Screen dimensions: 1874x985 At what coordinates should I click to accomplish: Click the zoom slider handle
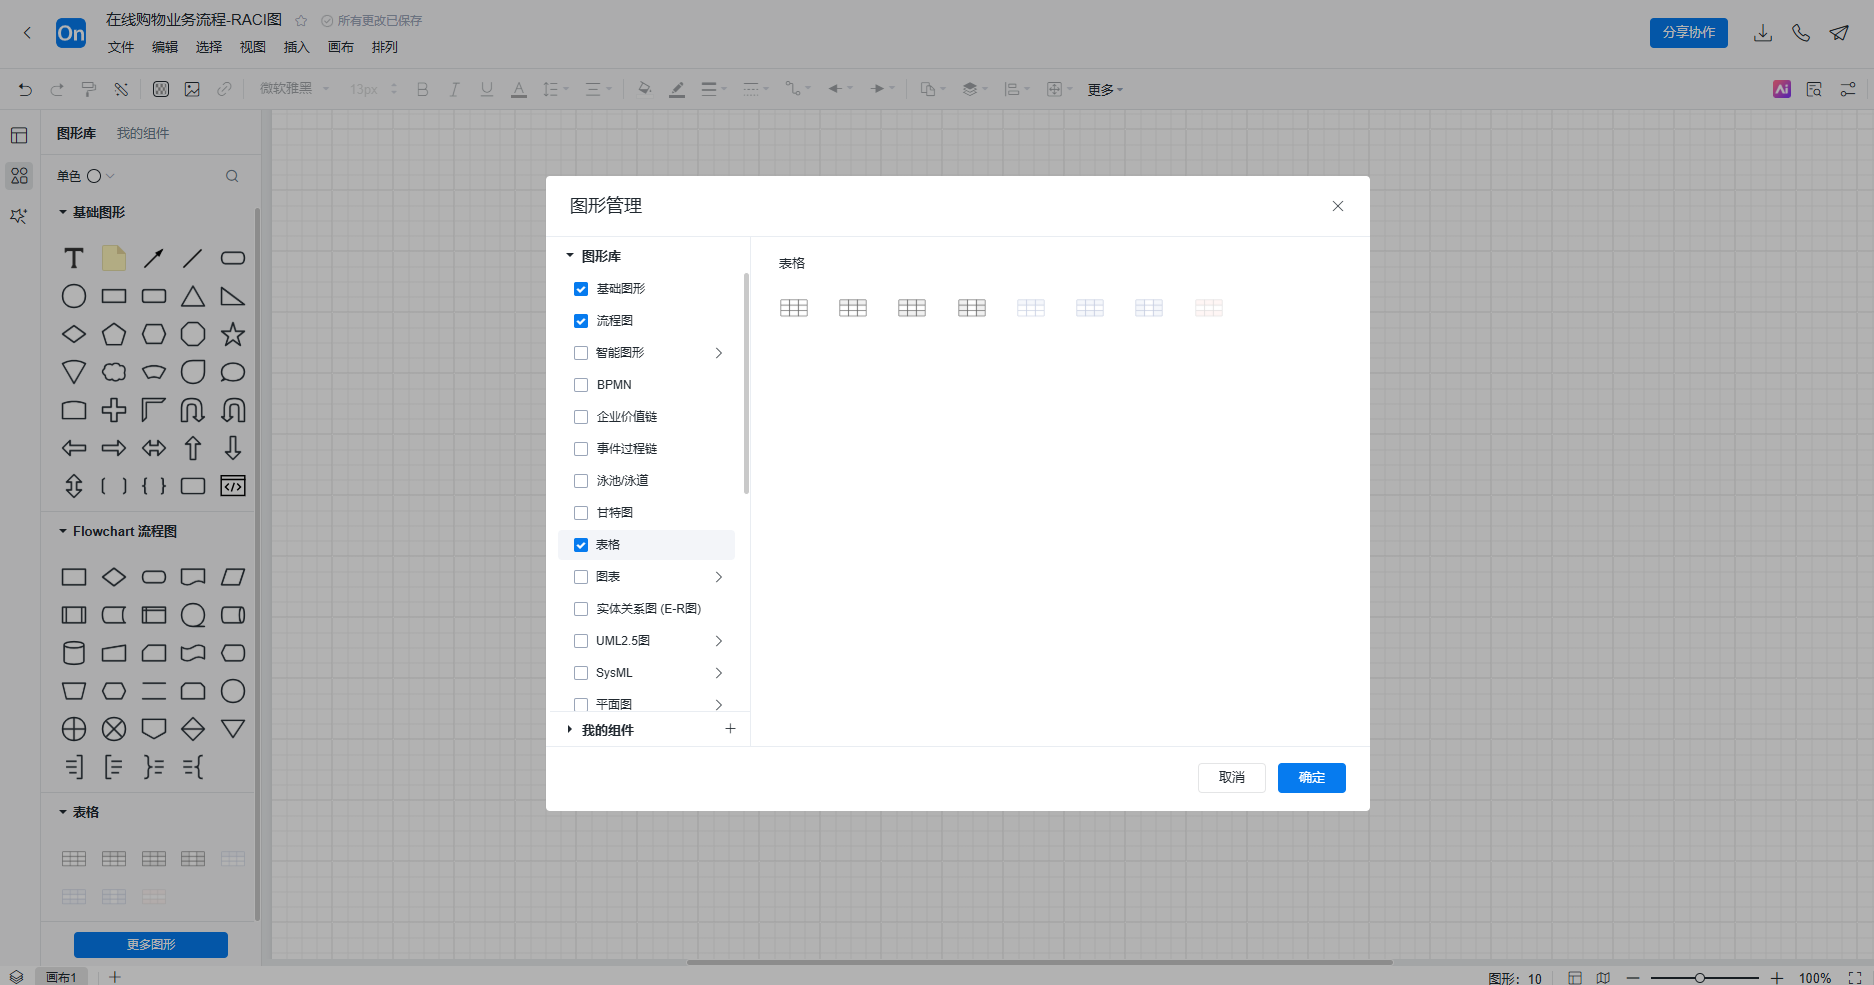[1699, 978]
